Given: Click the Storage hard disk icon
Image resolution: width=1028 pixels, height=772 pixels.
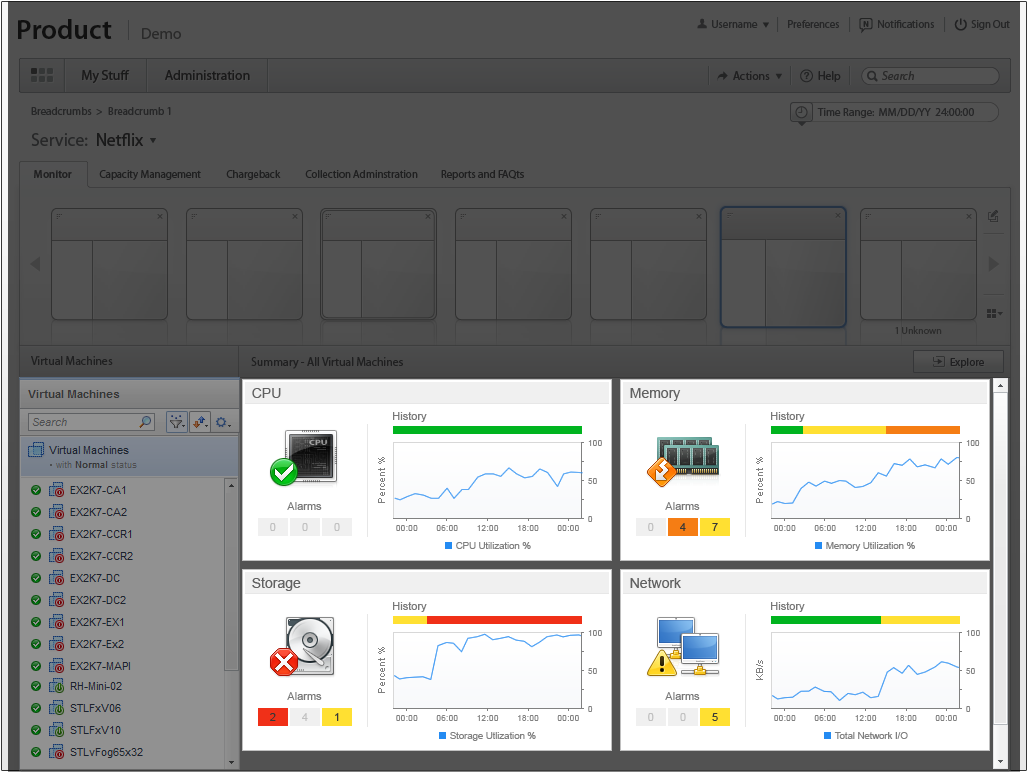Looking at the screenshot, I should pyautogui.click(x=304, y=647).
